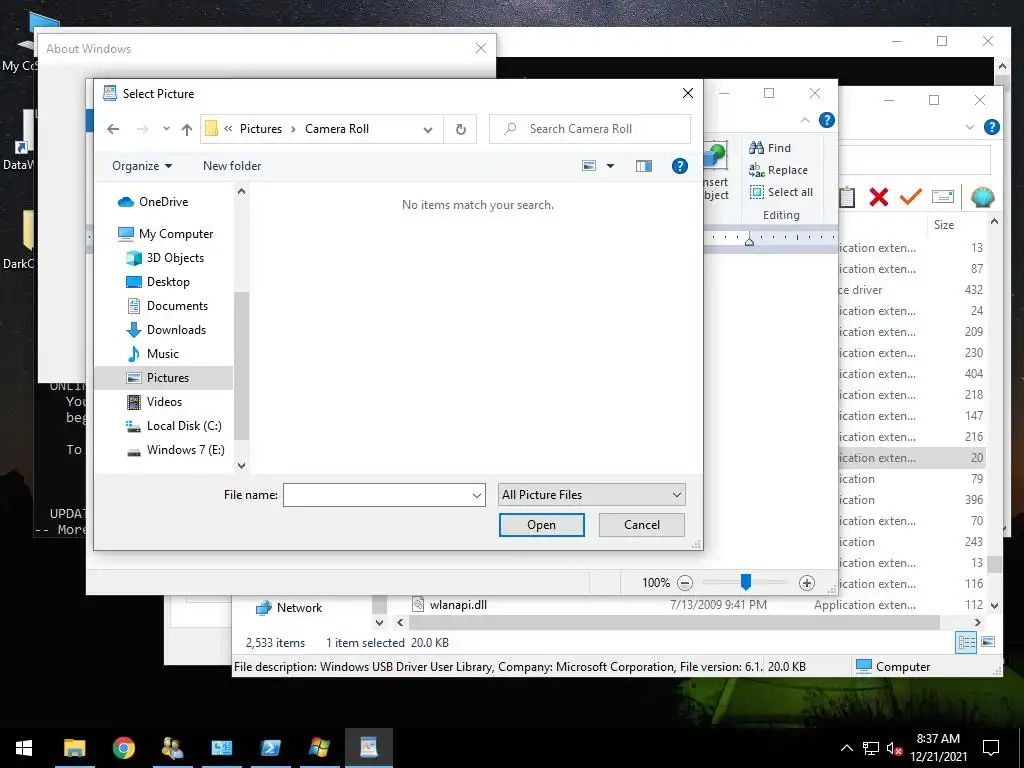Open dialog help question mark icon
1024x768 pixels.
point(680,166)
